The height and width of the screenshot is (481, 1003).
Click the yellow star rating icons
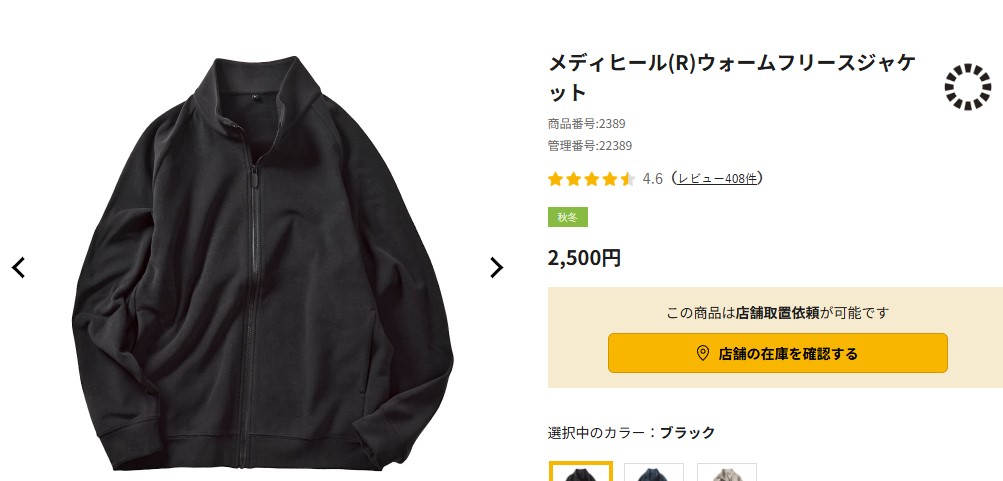[x=591, y=179]
